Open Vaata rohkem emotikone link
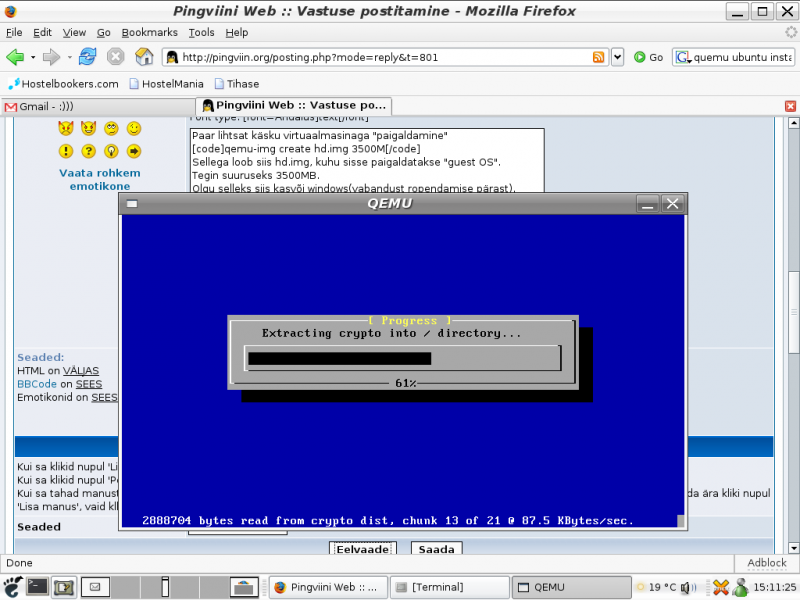Image resolution: width=800 pixels, height=600 pixels. pyautogui.click(x=99, y=180)
